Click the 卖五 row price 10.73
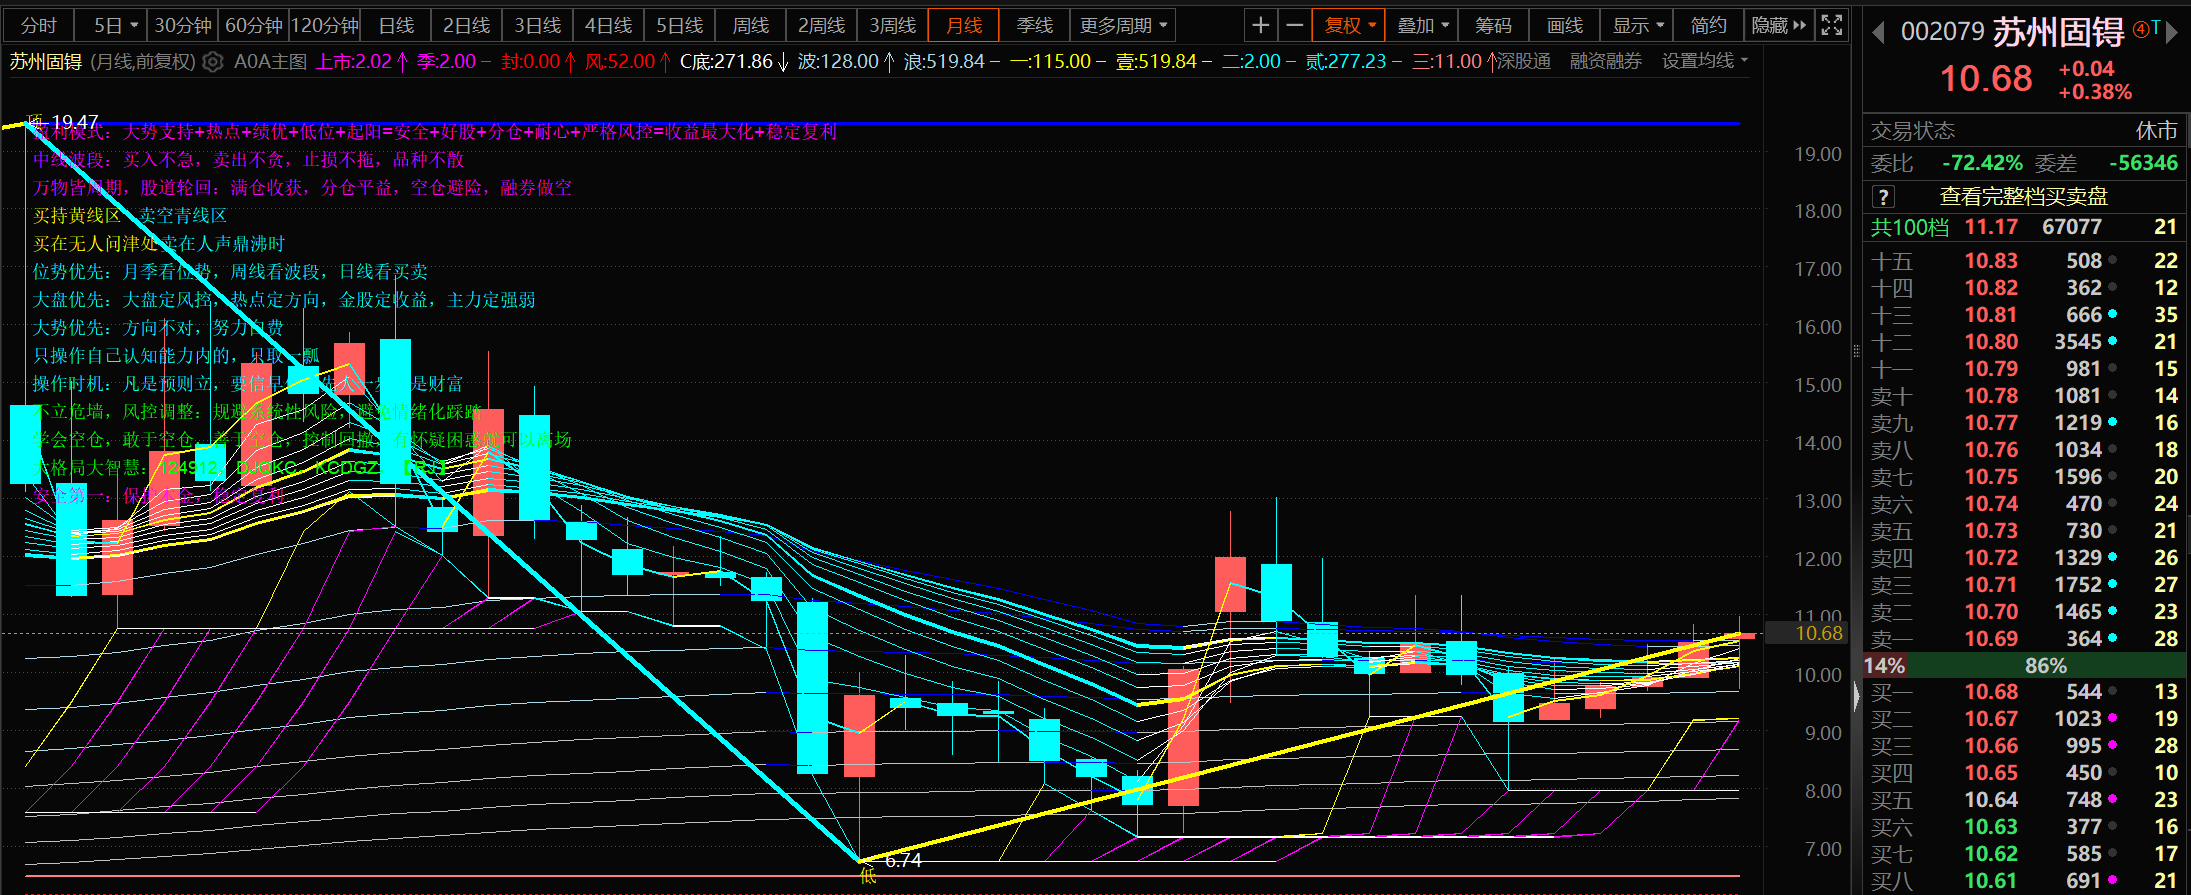The height and width of the screenshot is (895, 2191). click(1991, 530)
